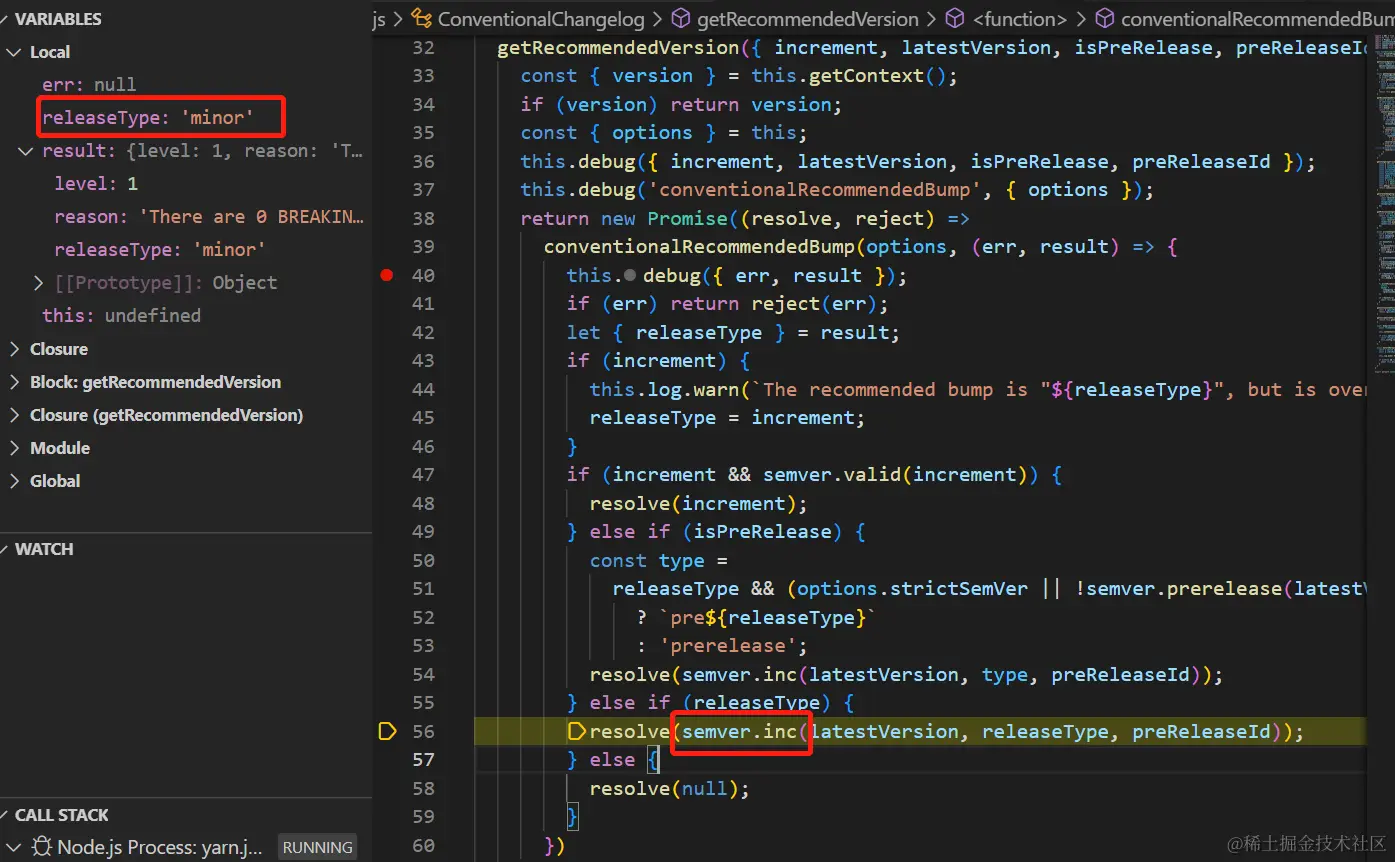Select top-level releaseType: 'minor' variable
1395x862 pixels.
coord(186,118)
